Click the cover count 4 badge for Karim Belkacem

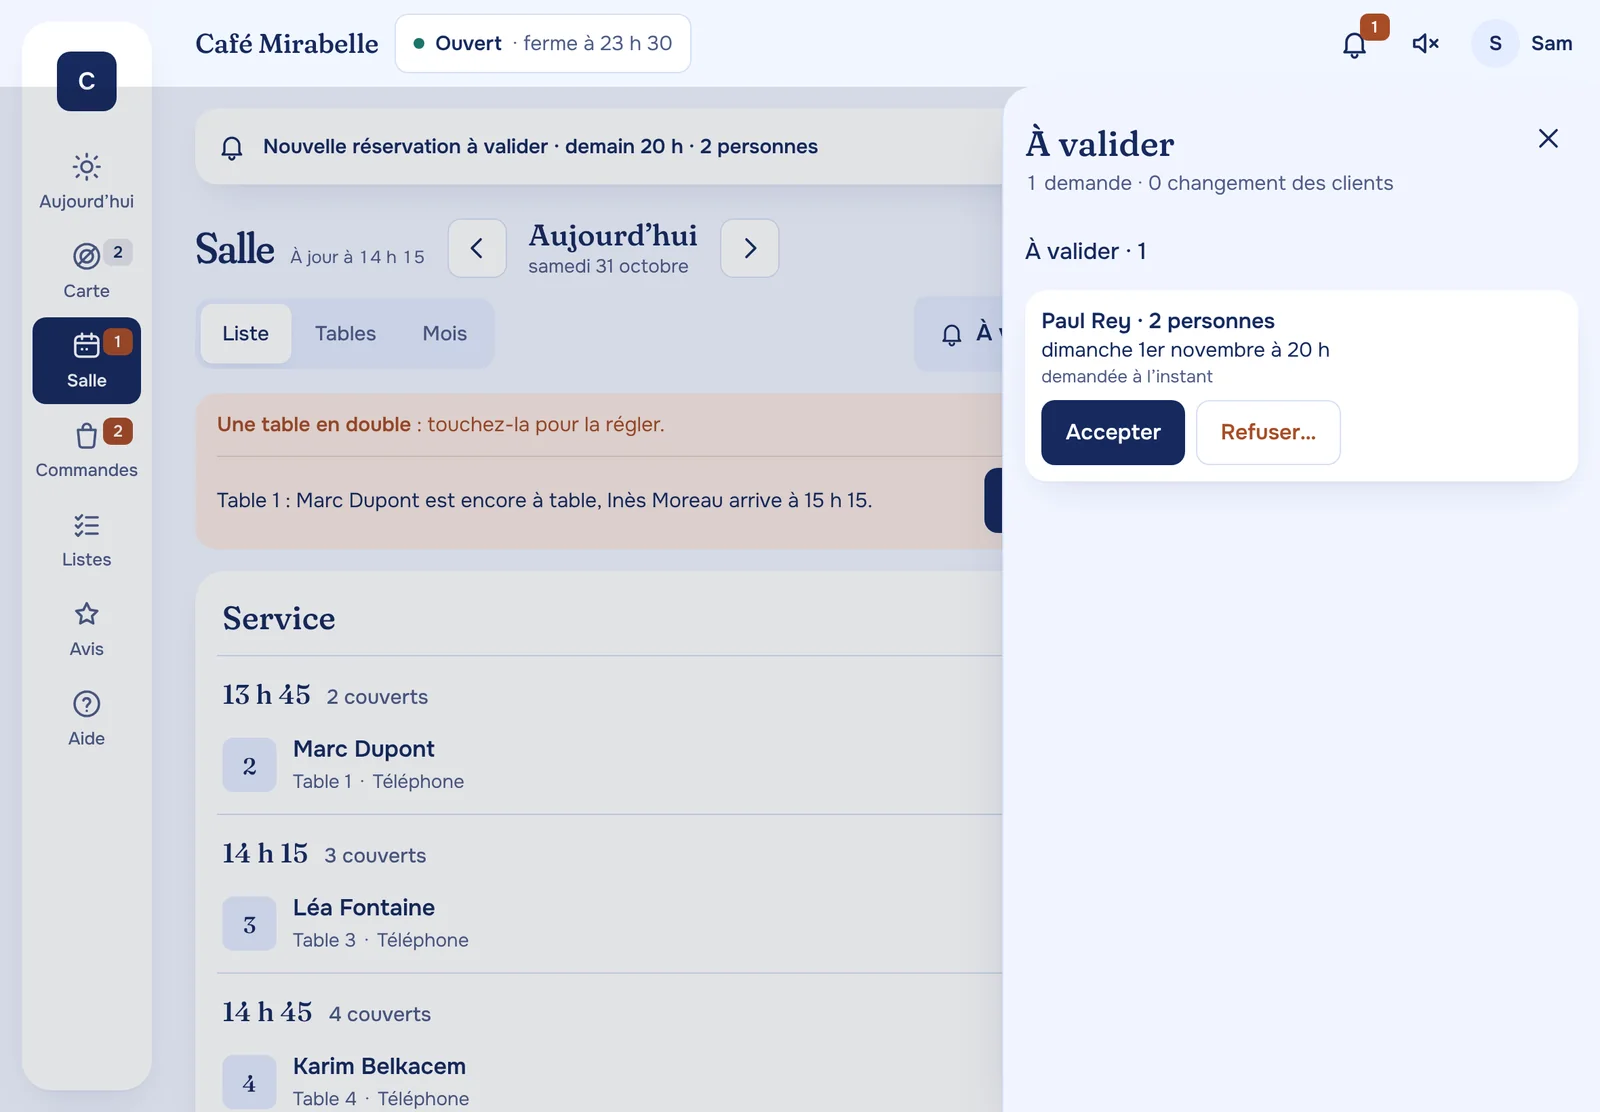249,1083
